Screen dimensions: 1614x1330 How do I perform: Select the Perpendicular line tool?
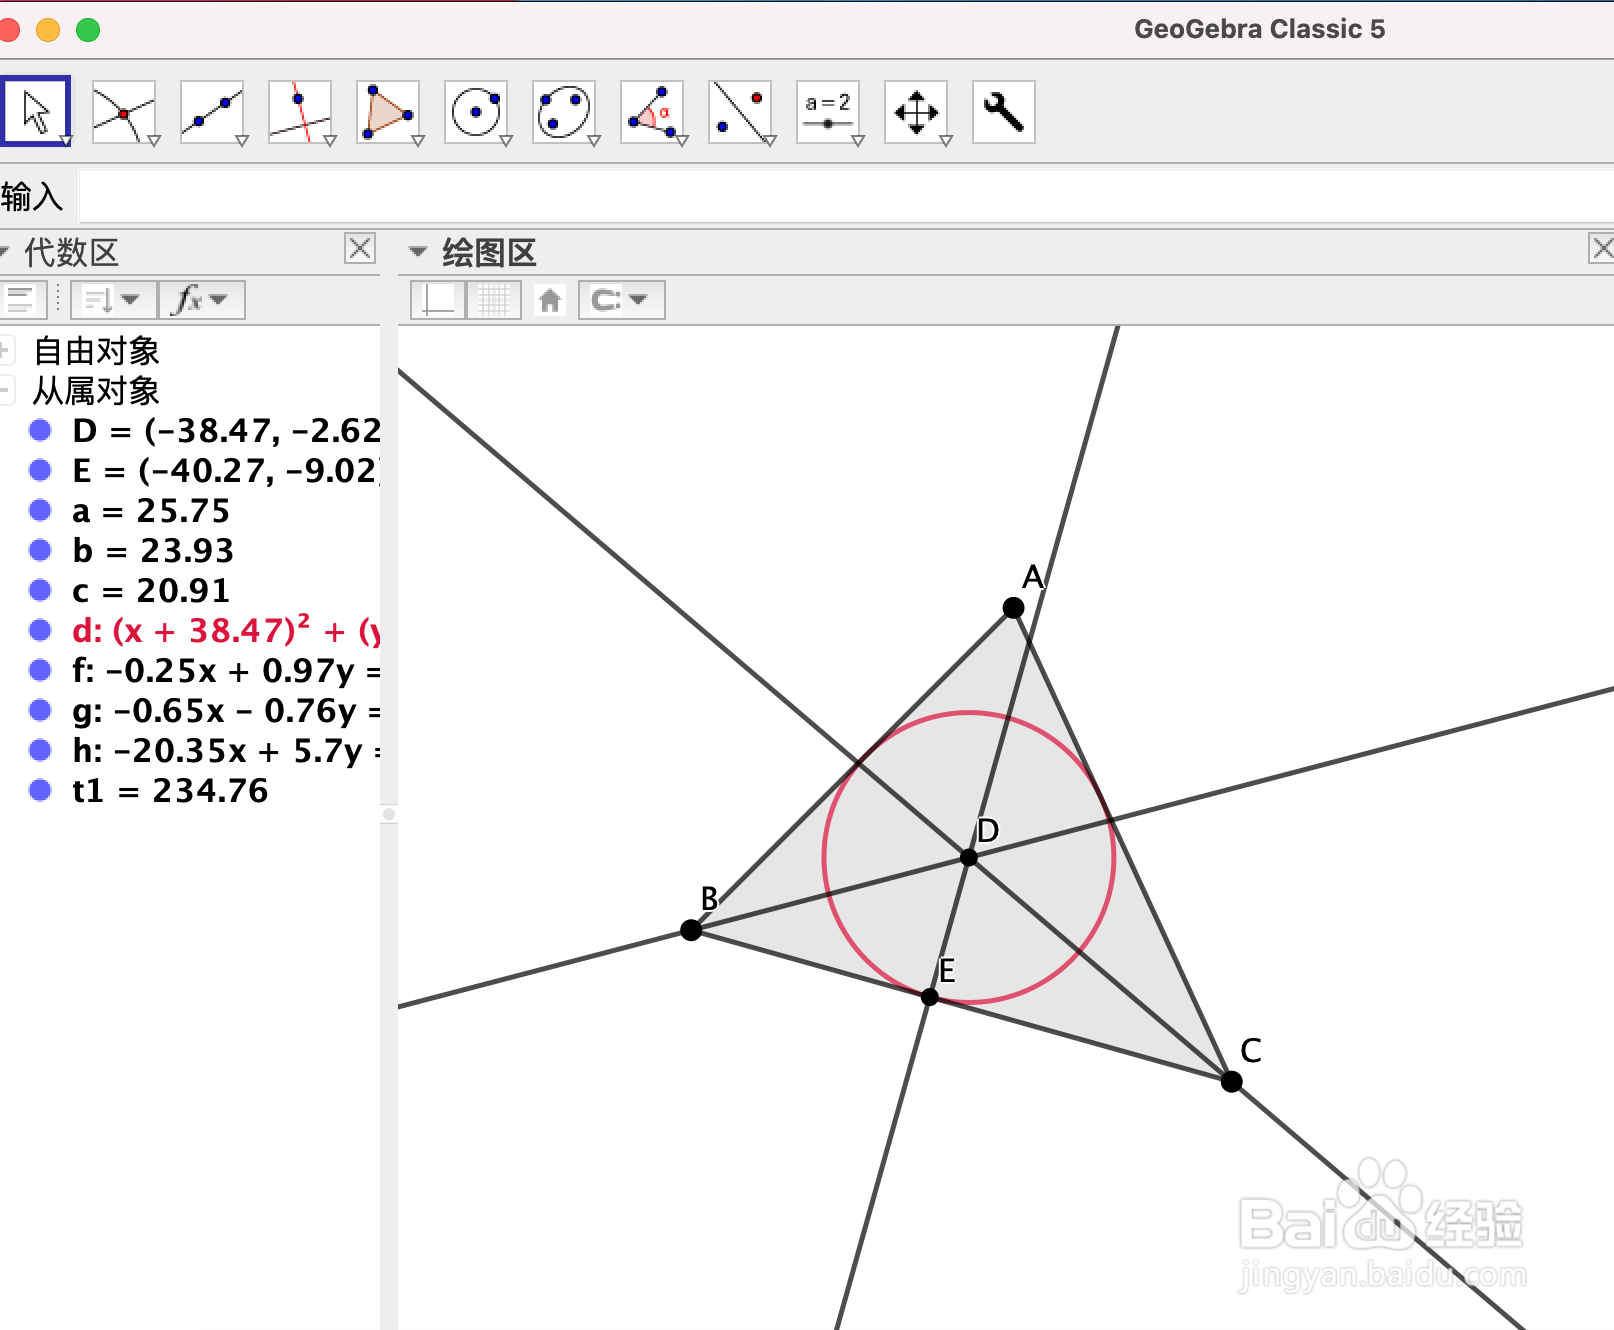299,112
